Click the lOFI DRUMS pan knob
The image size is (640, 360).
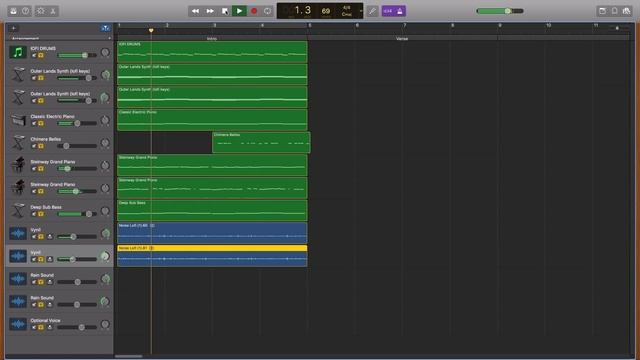tap(105, 52)
